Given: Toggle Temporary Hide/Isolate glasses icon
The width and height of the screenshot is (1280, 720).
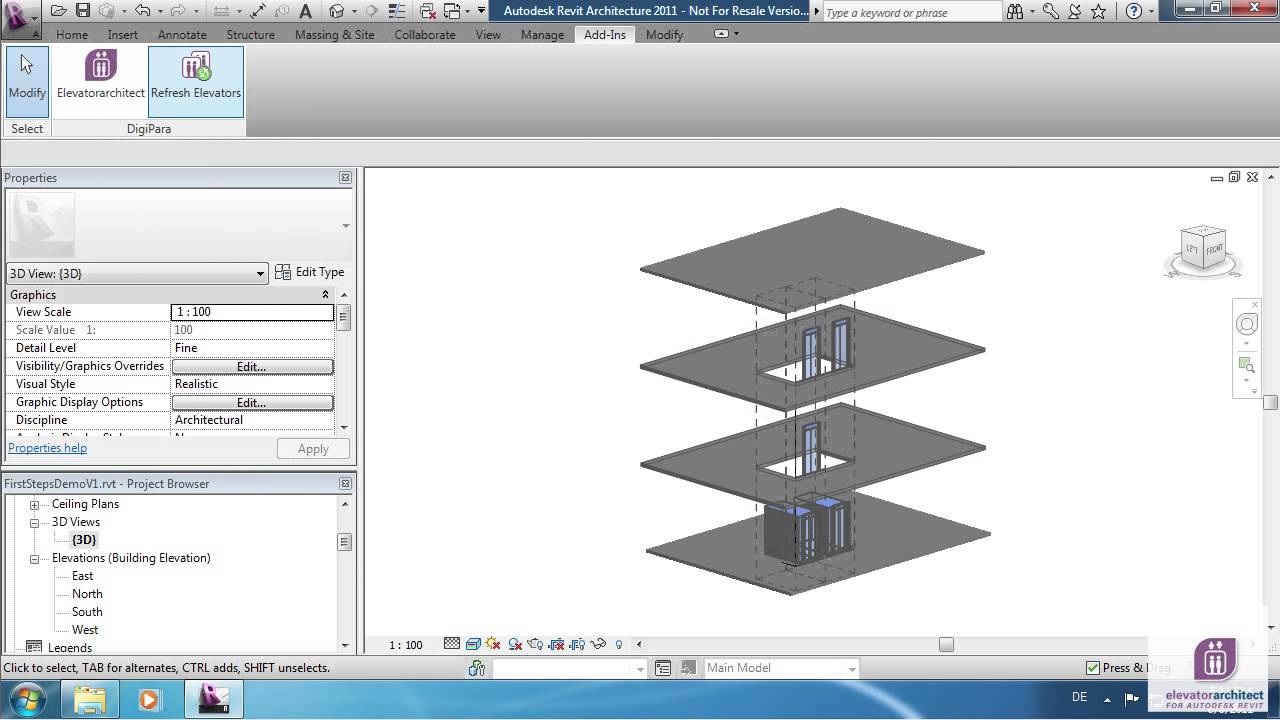Looking at the screenshot, I should point(598,644).
